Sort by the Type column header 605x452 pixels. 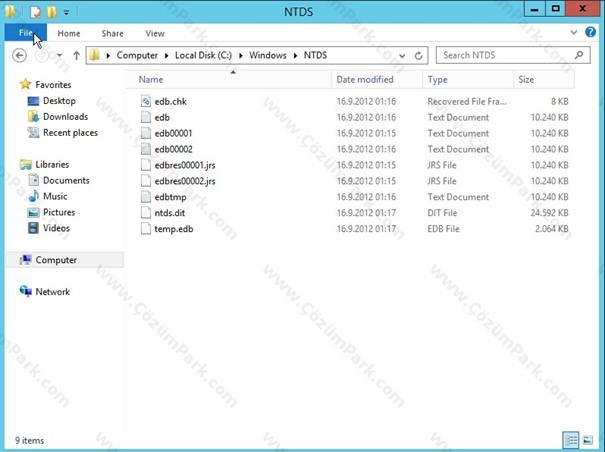click(438, 80)
